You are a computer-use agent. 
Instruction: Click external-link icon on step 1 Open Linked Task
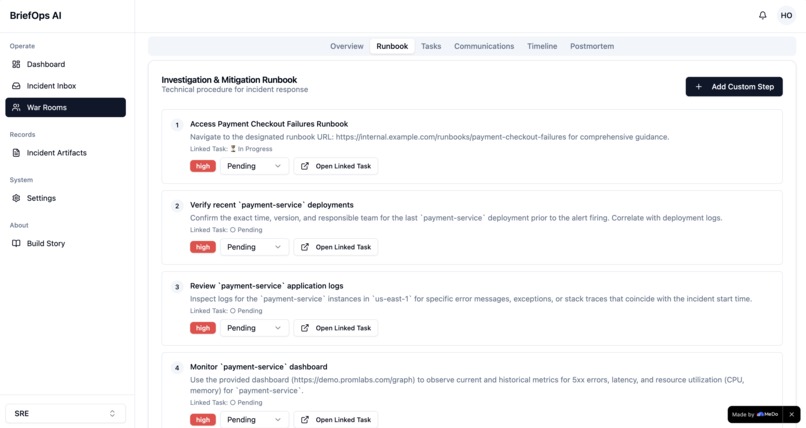305,166
